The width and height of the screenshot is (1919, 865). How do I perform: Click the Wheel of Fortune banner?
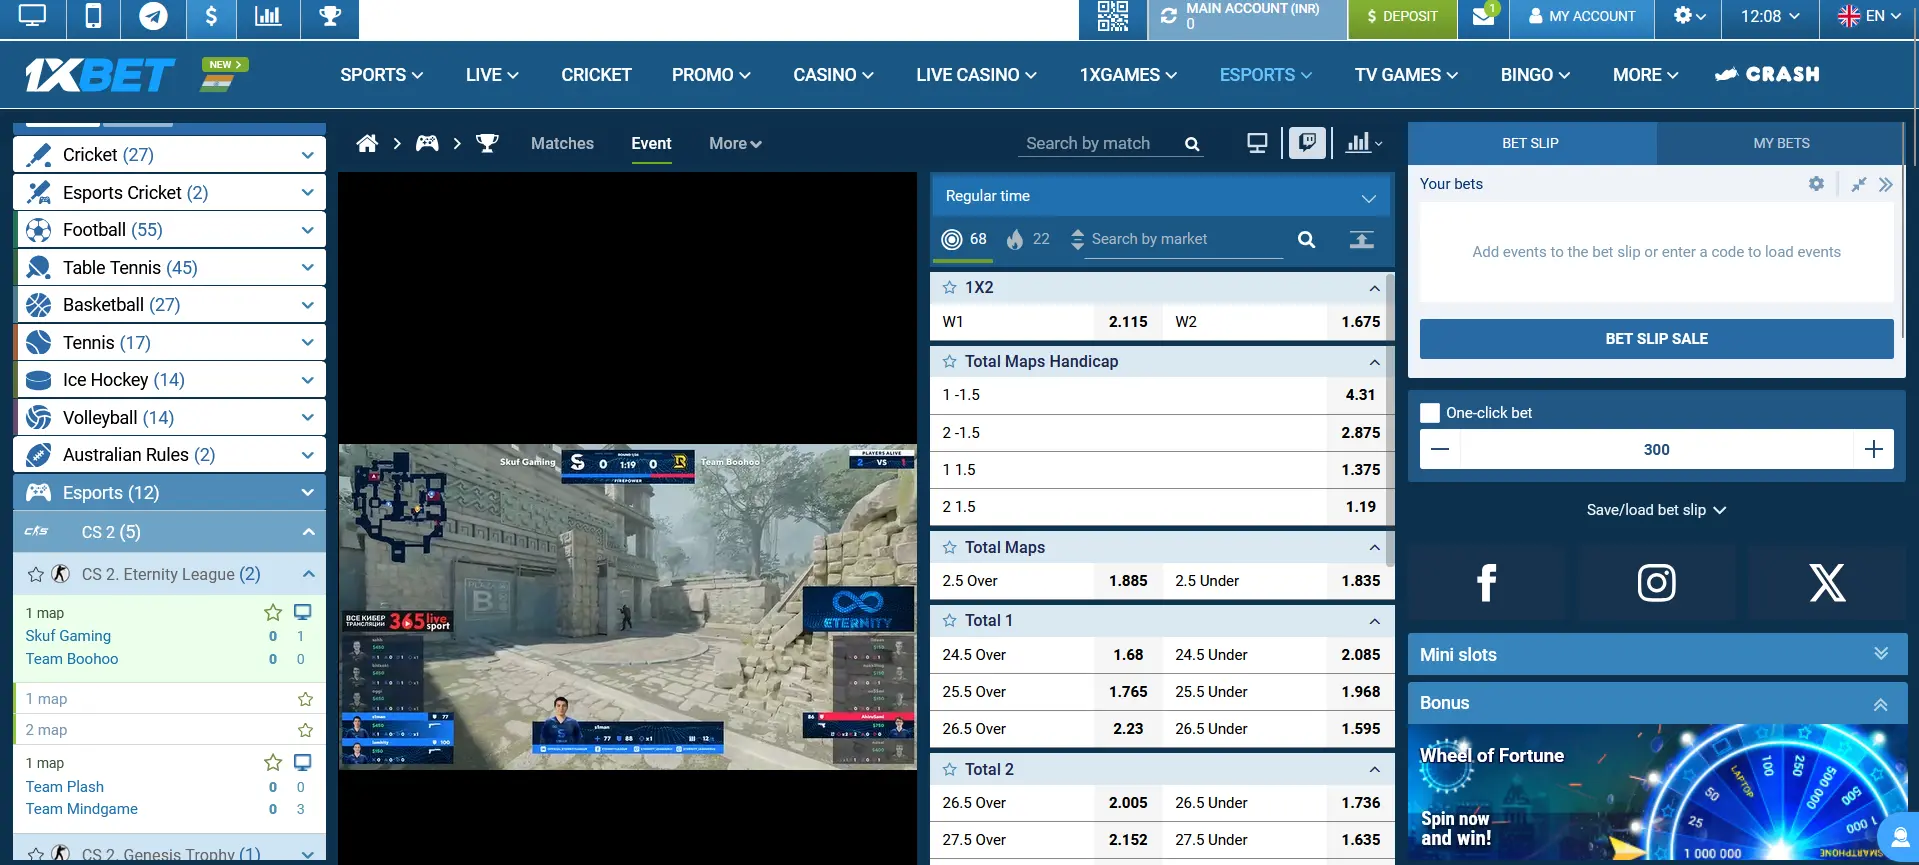[x=1656, y=794]
